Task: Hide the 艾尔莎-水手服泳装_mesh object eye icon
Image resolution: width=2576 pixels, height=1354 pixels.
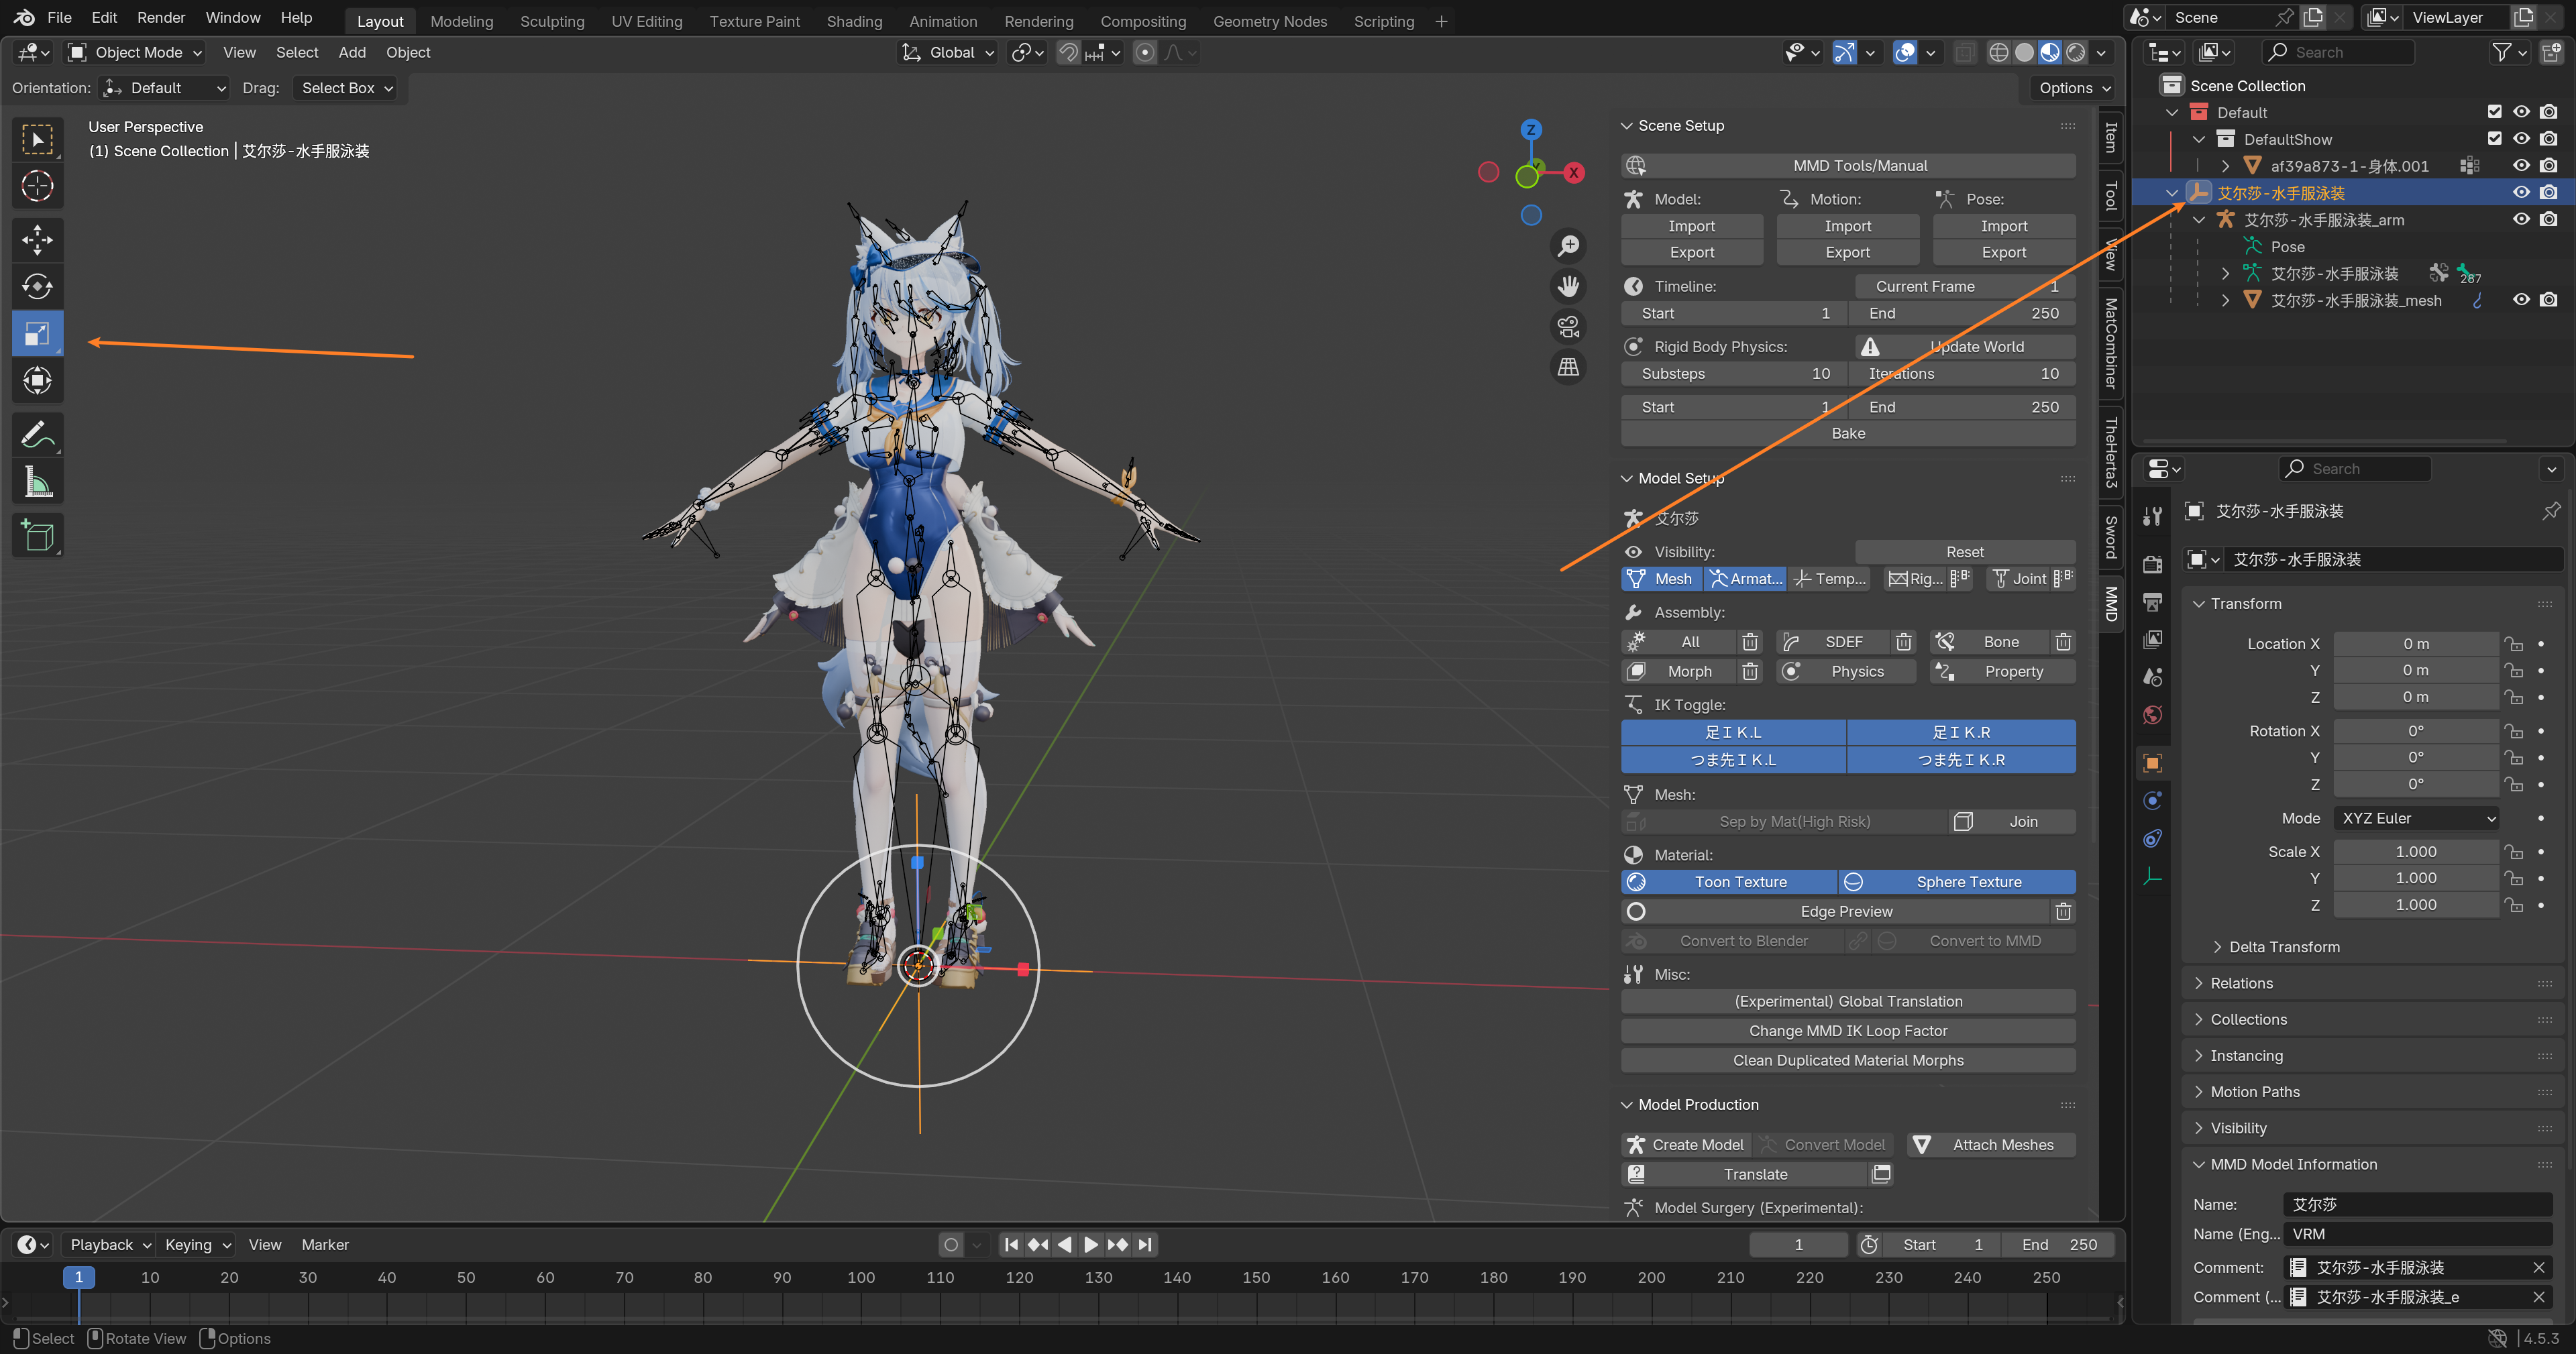Action: coord(2521,300)
